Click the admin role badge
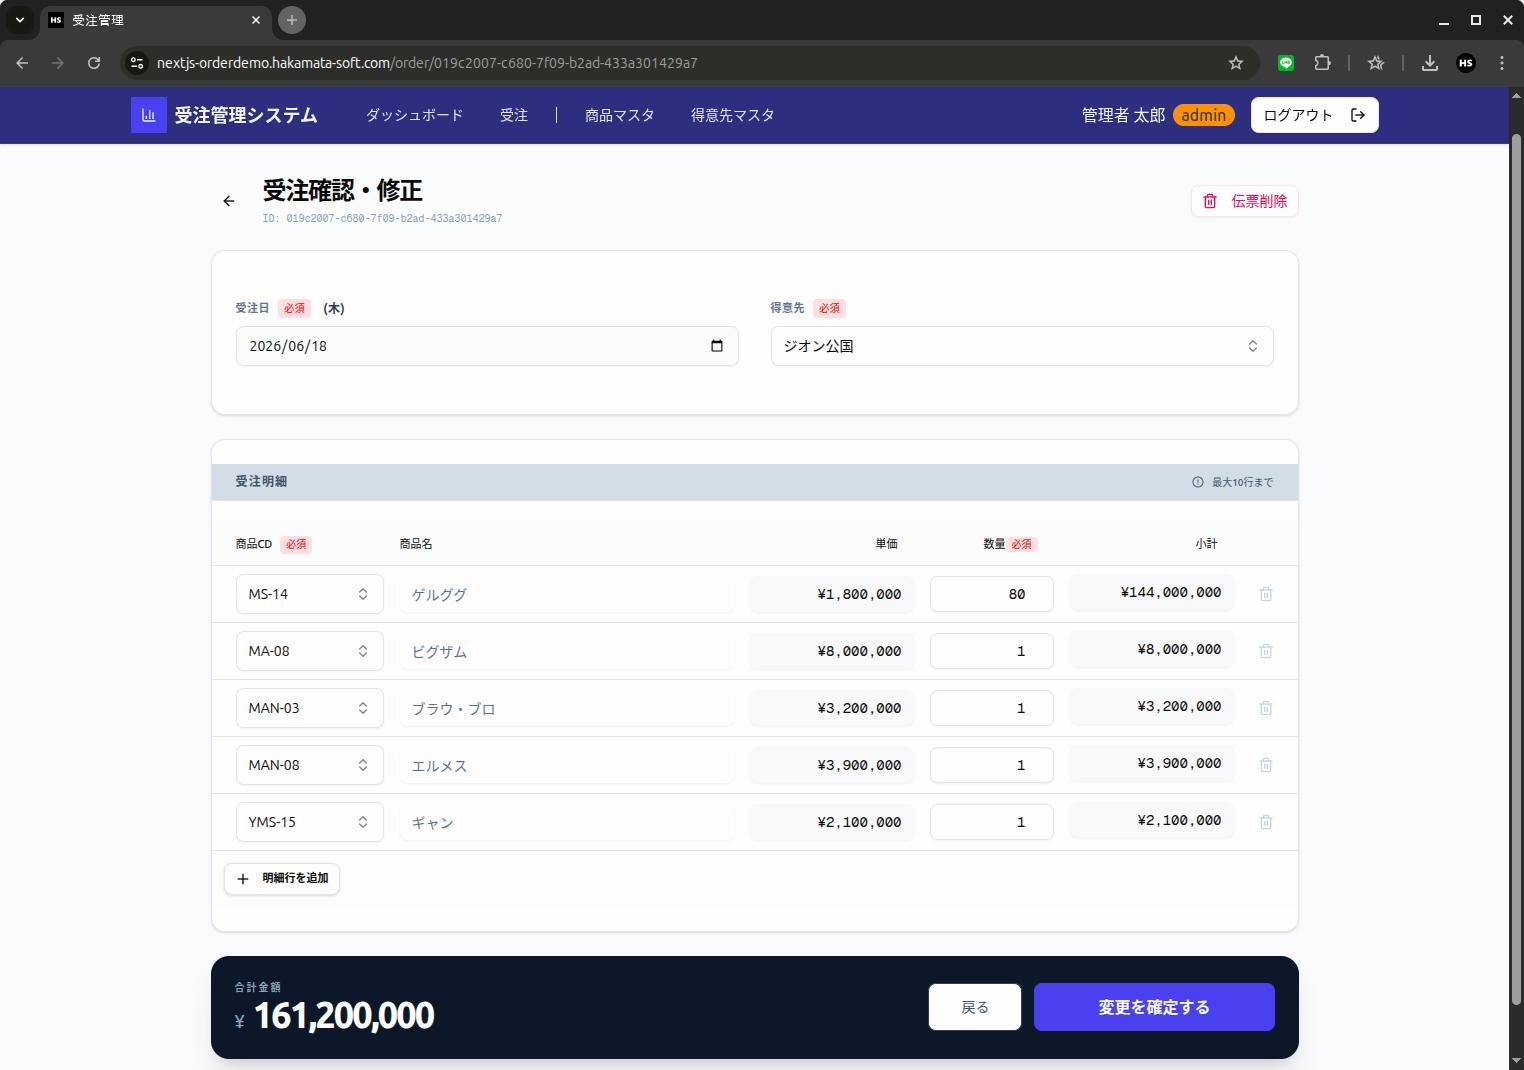The width and height of the screenshot is (1524, 1070). coord(1203,115)
